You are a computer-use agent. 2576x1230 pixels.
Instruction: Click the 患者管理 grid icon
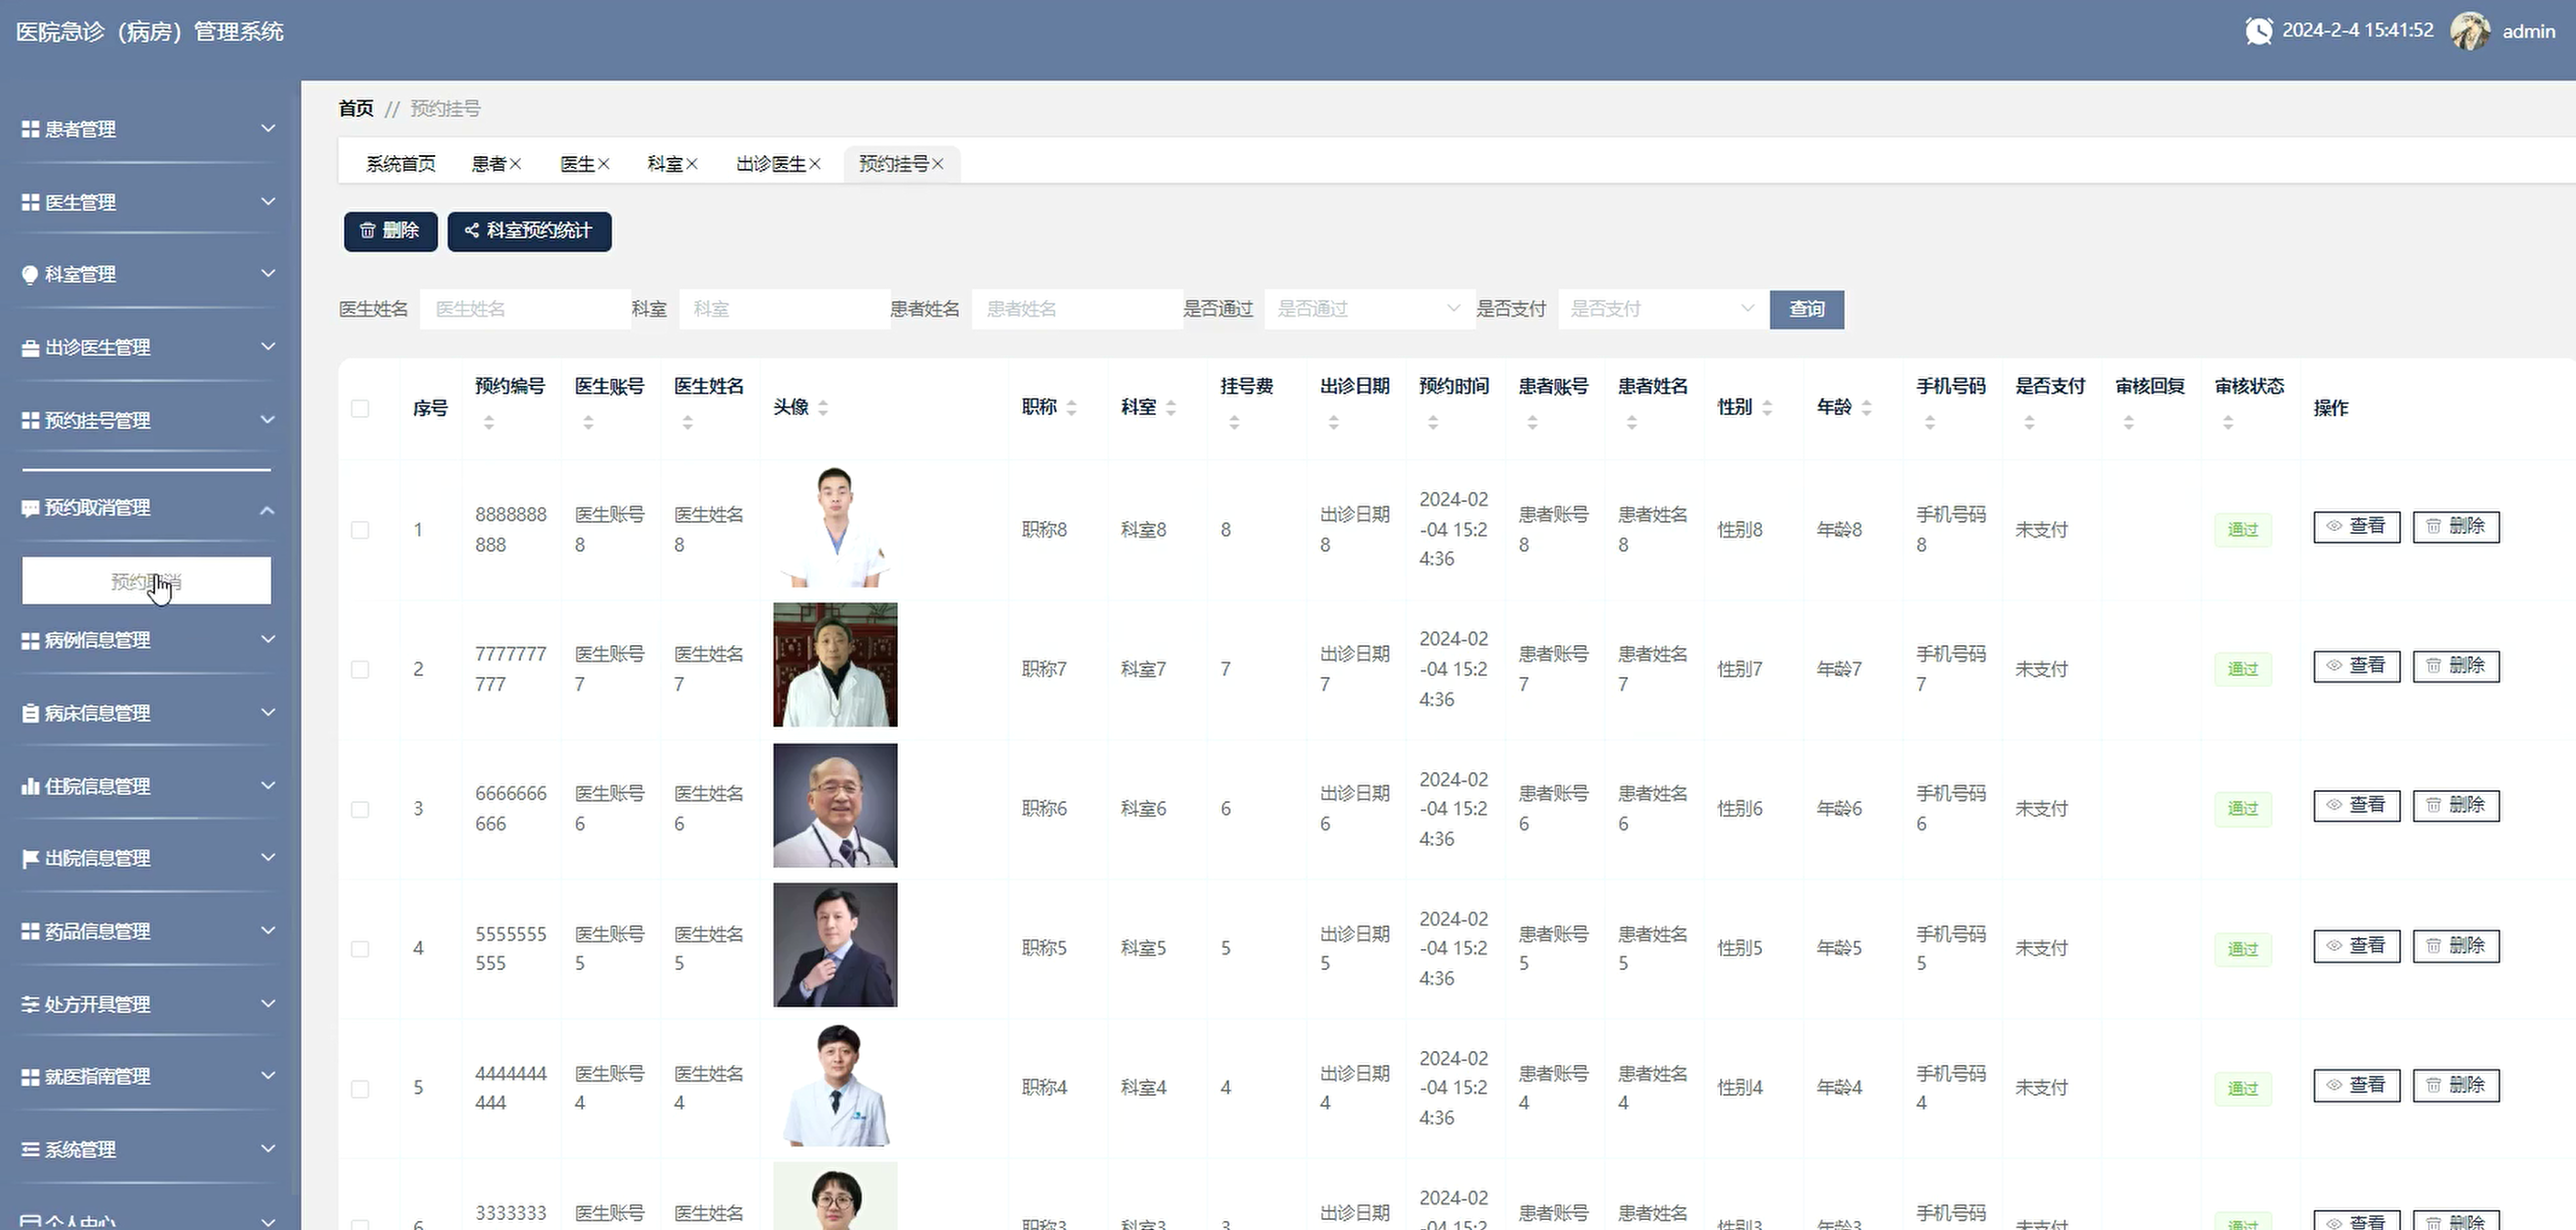(30, 129)
